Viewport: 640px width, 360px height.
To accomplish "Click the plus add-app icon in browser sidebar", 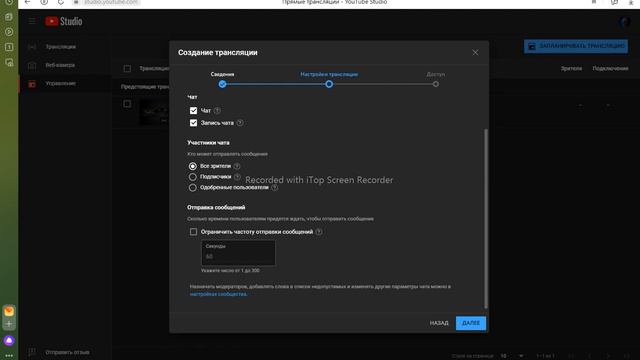I will [x=9, y=324].
